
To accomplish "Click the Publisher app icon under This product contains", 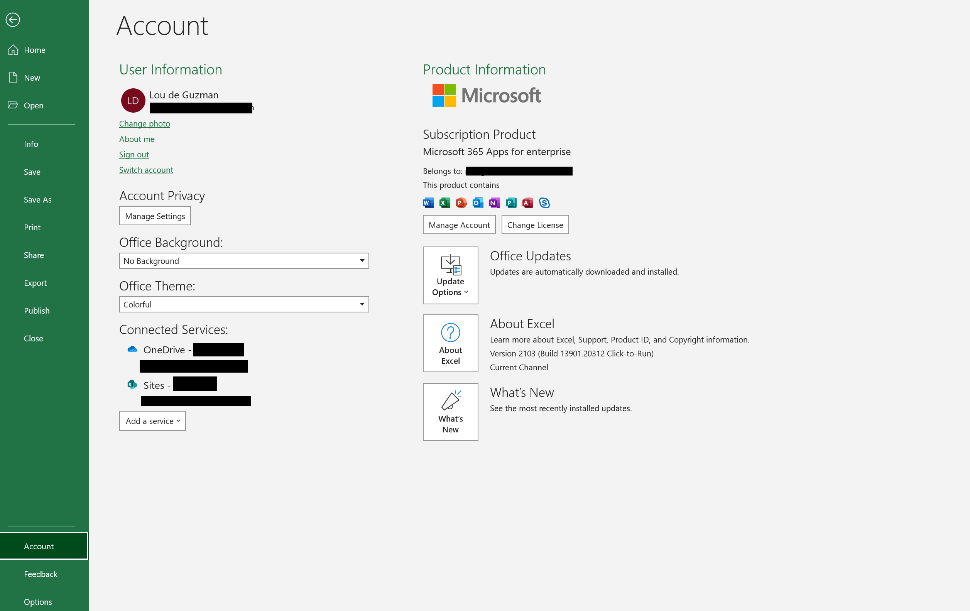I will (511, 203).
